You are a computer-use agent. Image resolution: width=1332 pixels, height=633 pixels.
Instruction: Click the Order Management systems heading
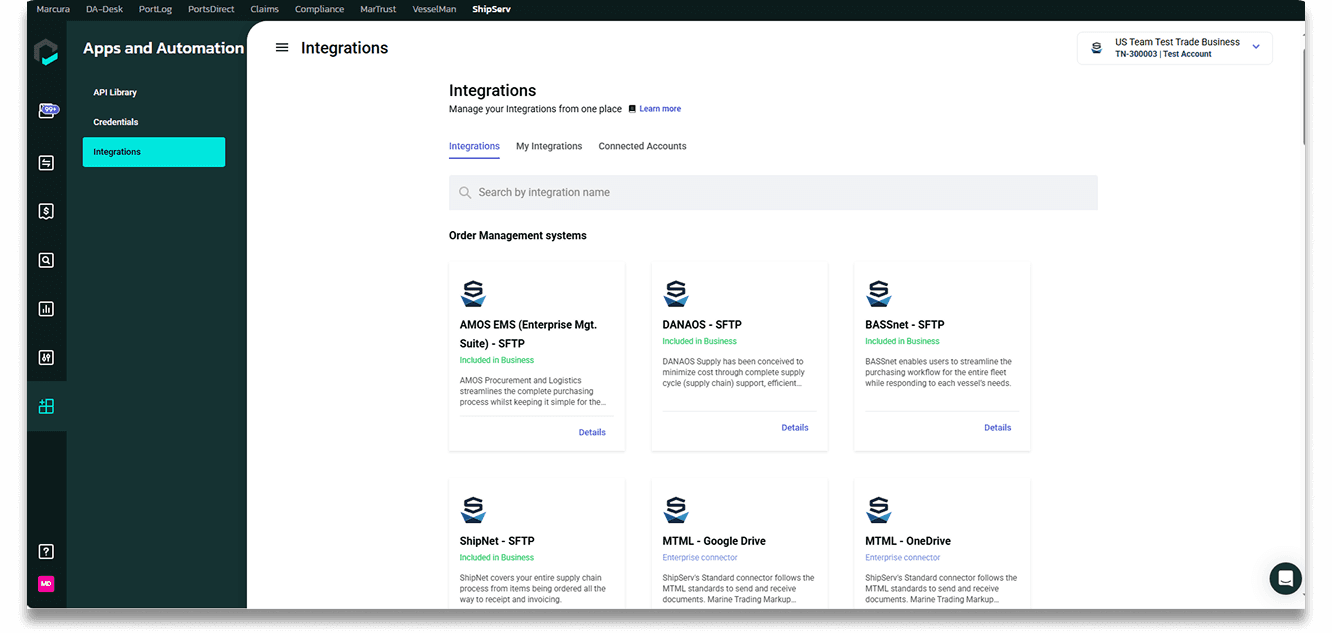click(518, 236)
